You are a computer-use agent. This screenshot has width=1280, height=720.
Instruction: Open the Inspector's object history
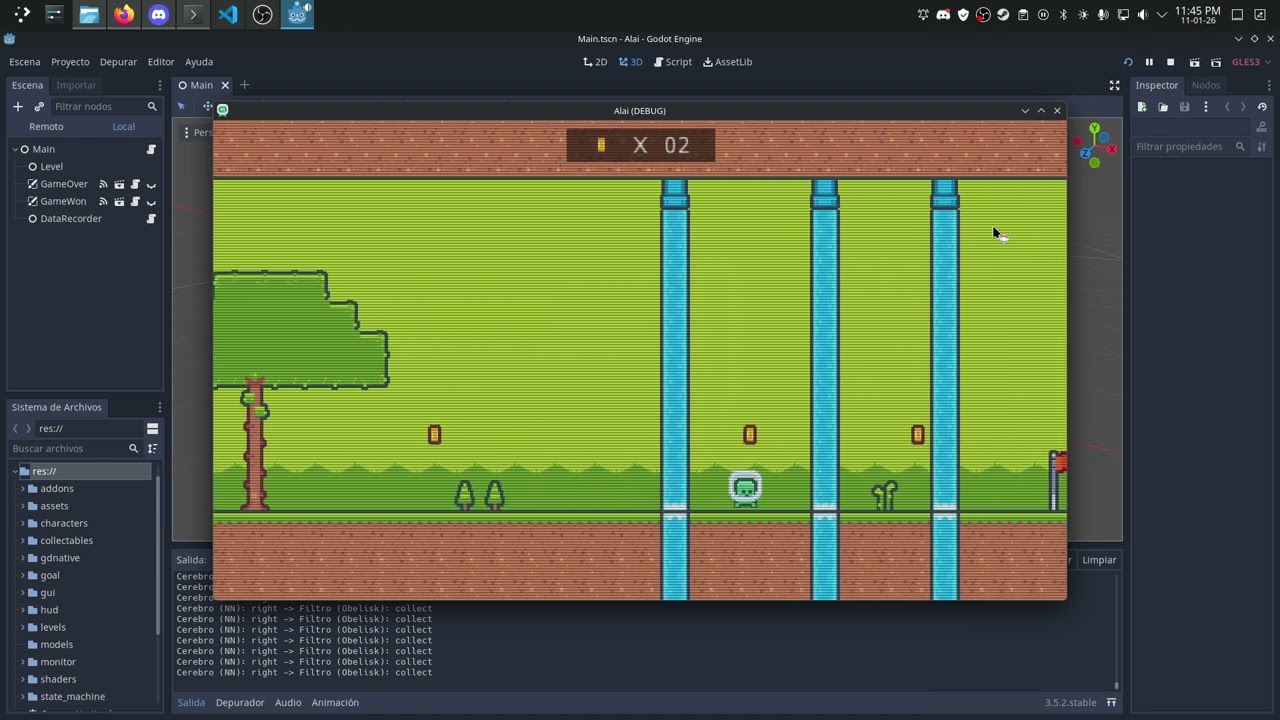click(1262, 107)
